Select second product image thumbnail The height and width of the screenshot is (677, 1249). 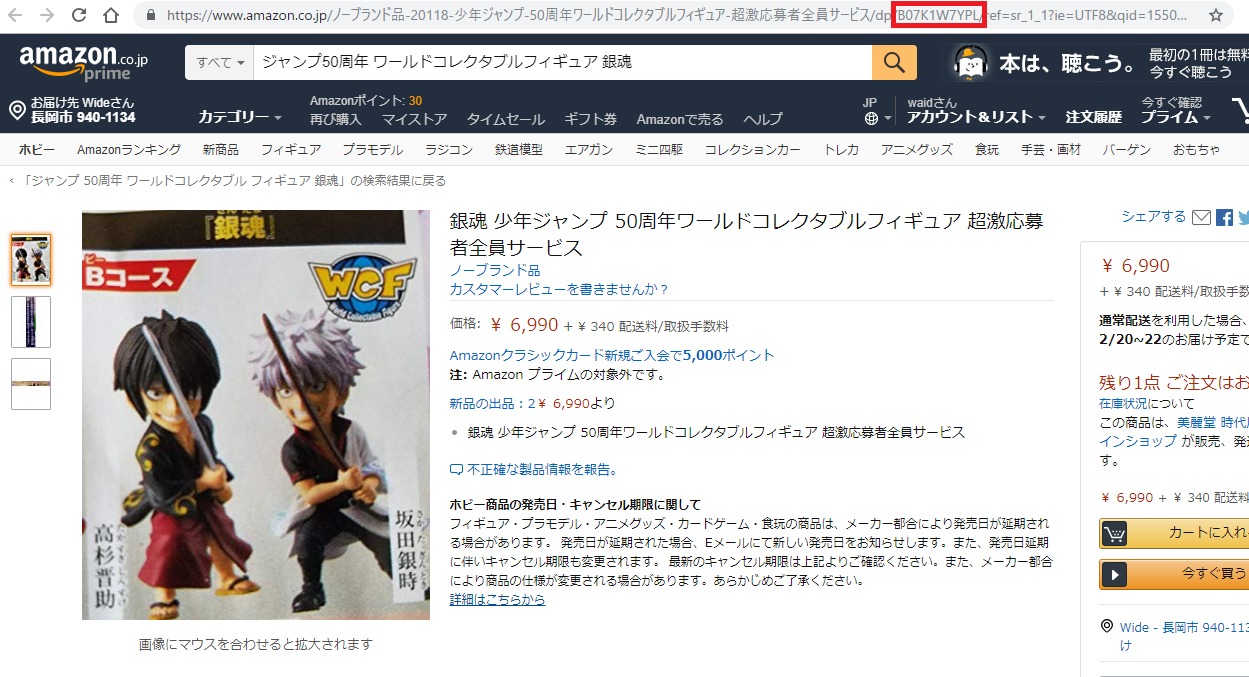click(31, 322)
